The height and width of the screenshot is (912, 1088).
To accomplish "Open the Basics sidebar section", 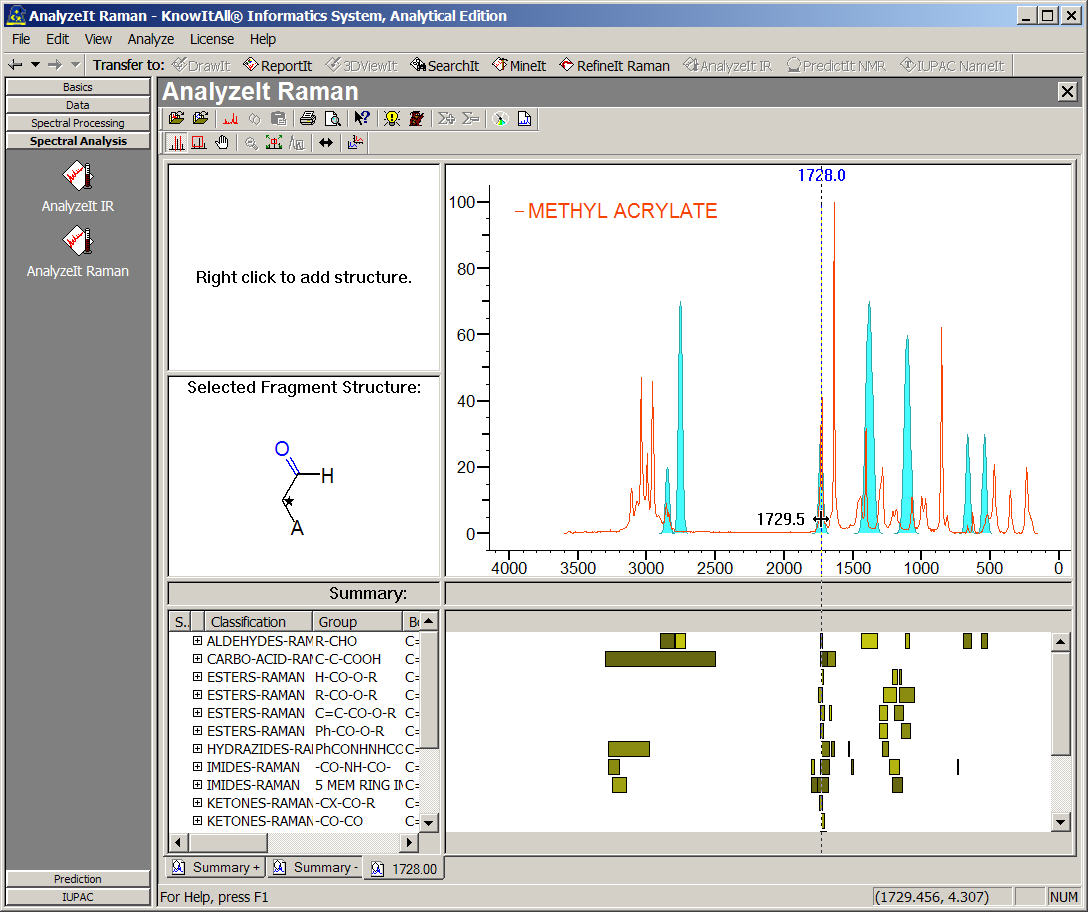I will (x=78, y=87).
